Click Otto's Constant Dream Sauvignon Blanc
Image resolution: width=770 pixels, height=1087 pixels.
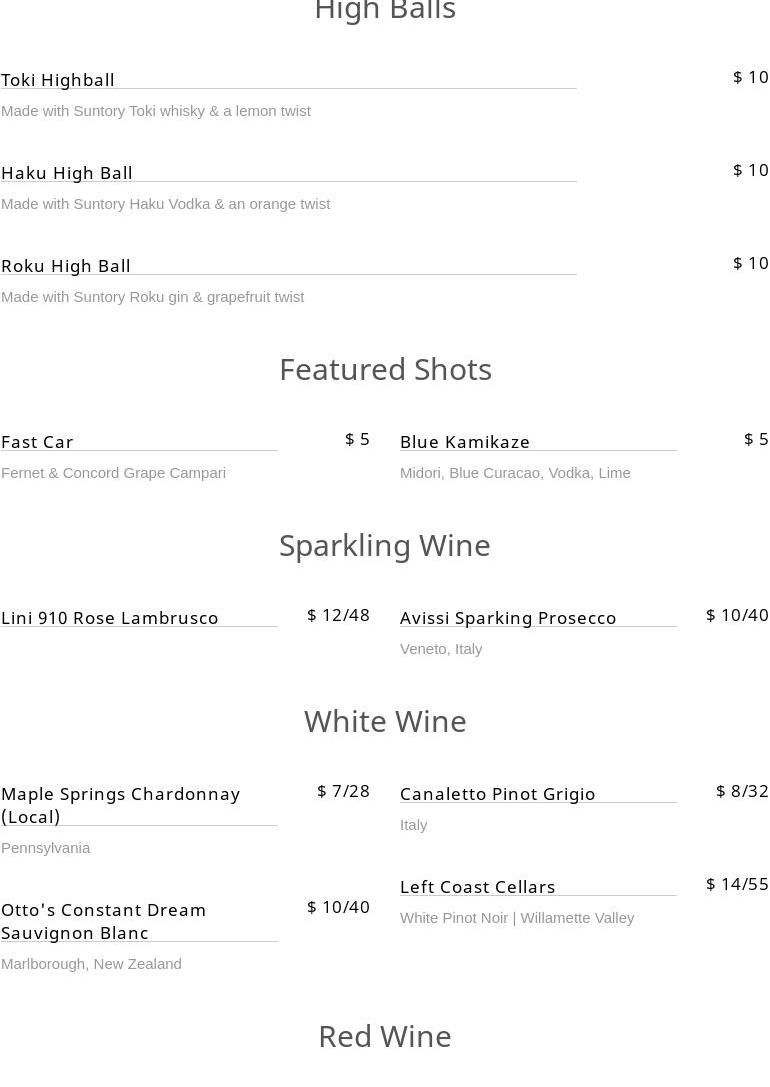[104, 921]
